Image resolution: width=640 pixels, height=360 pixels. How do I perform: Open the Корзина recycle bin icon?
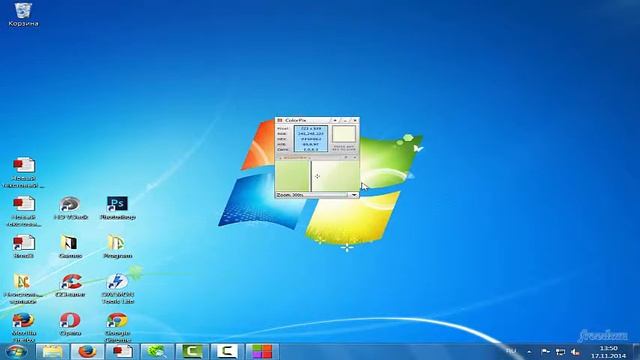pyautogui.click(x=23, y=15)
